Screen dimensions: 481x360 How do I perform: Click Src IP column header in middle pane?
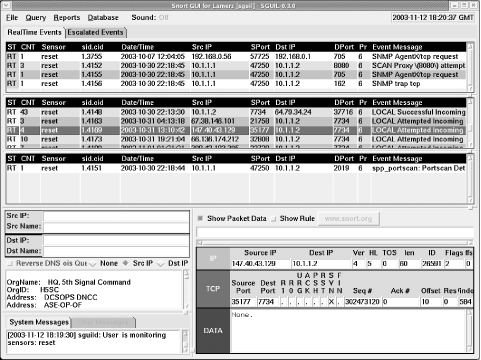[202, 103]
